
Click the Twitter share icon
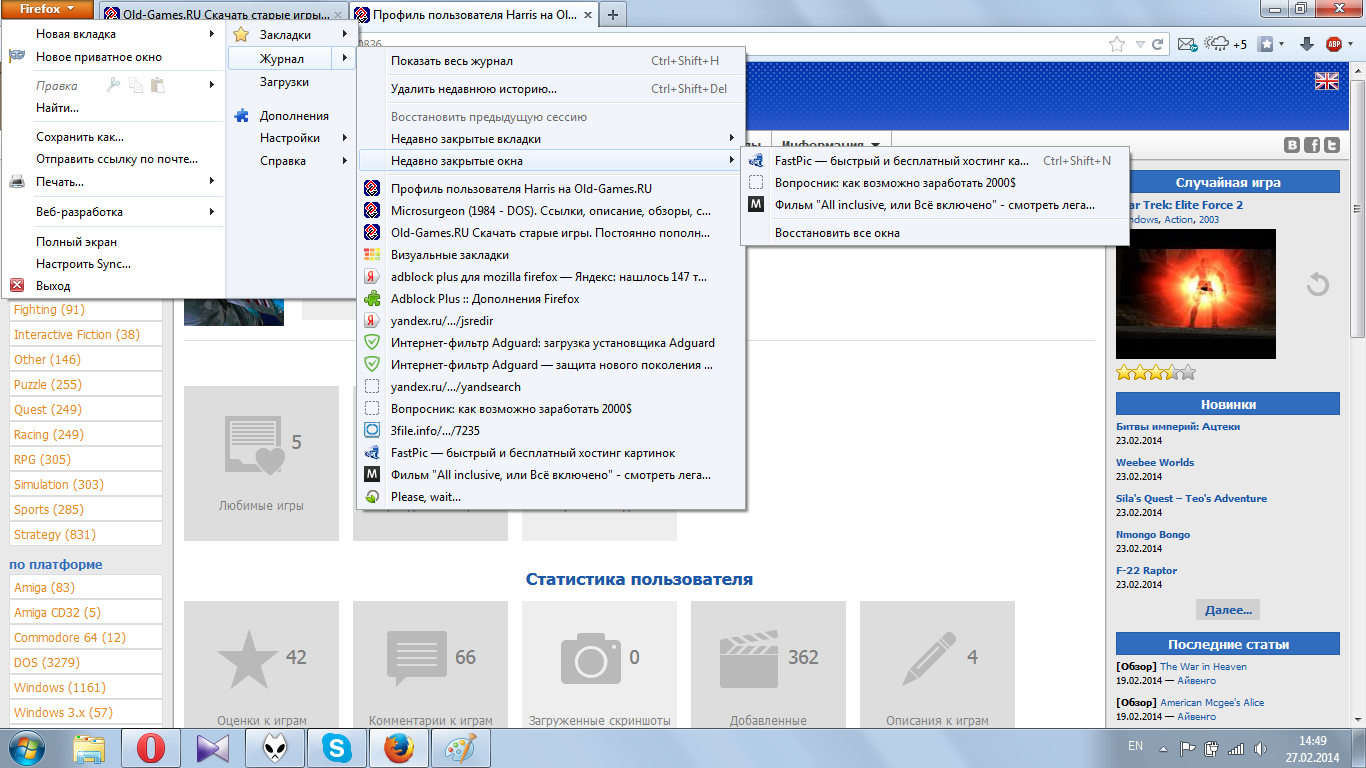pyautogui.click(x=1331, y=145)
